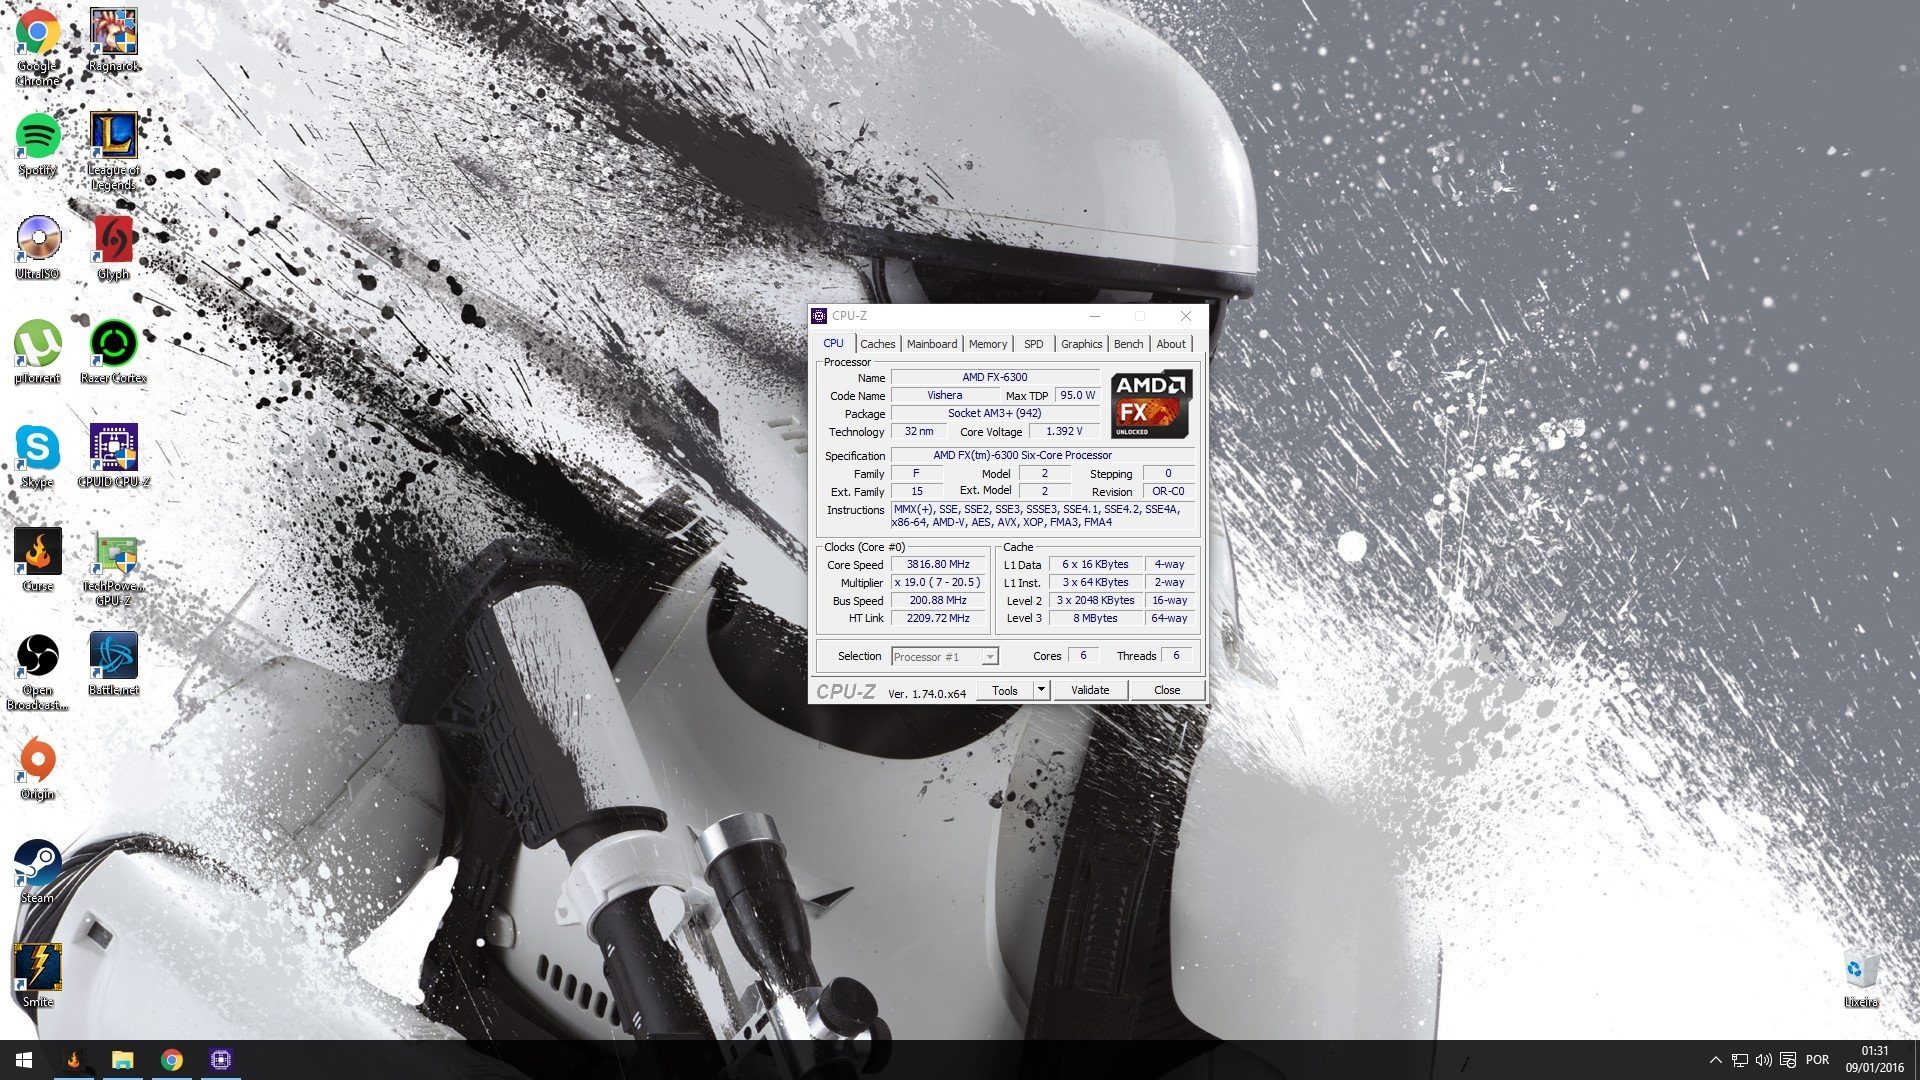
Task: Click the Socket AM3+ (942) package value
Action: [x=995, y=413]
